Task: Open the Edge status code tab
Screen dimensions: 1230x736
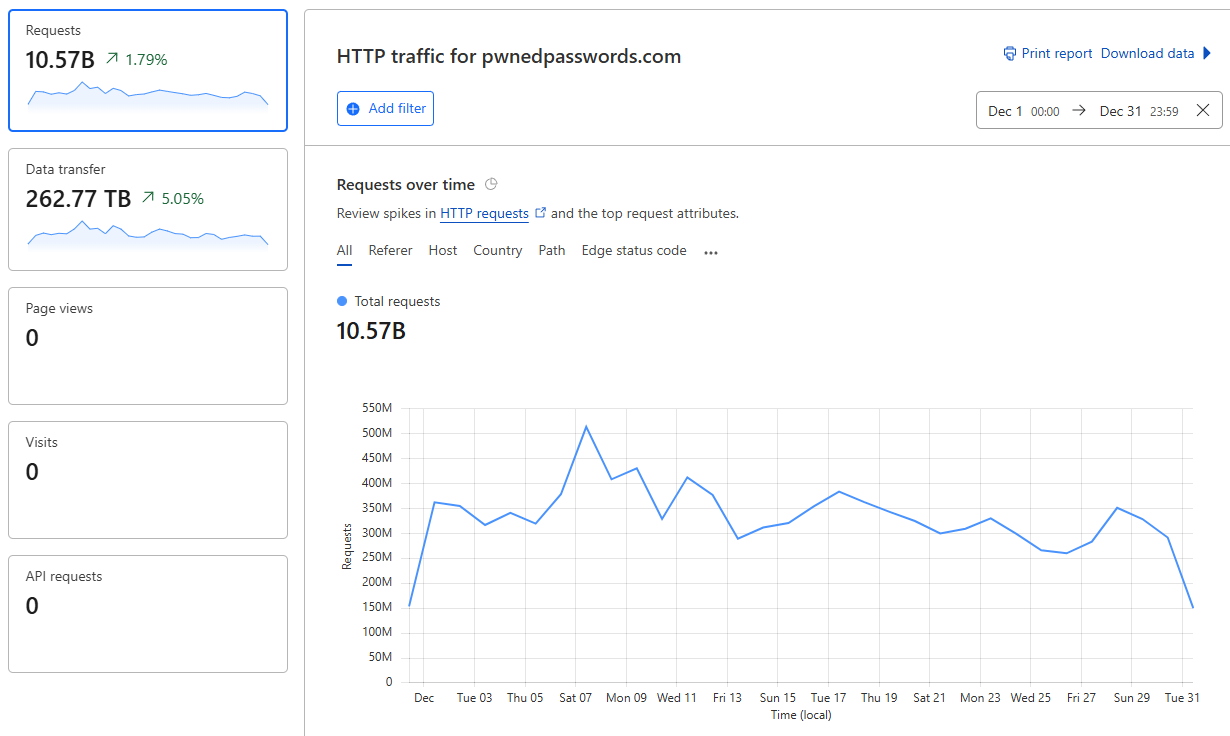Action: (634, 251)
